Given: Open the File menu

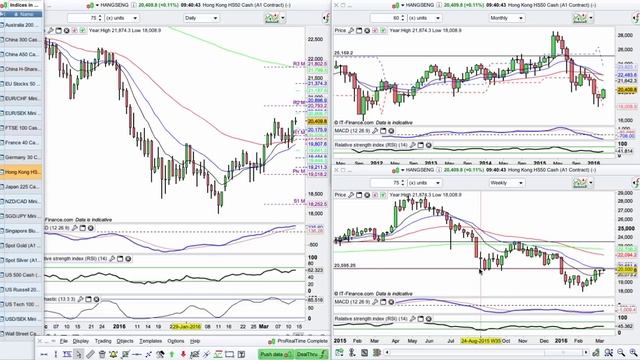Looking at the screenshot, I should (x=64, y=341).
